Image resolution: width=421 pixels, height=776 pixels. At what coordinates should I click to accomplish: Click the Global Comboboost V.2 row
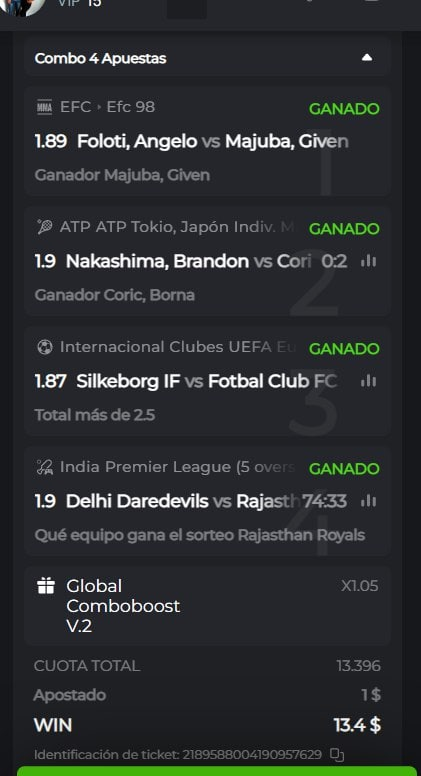coord(207,606)
